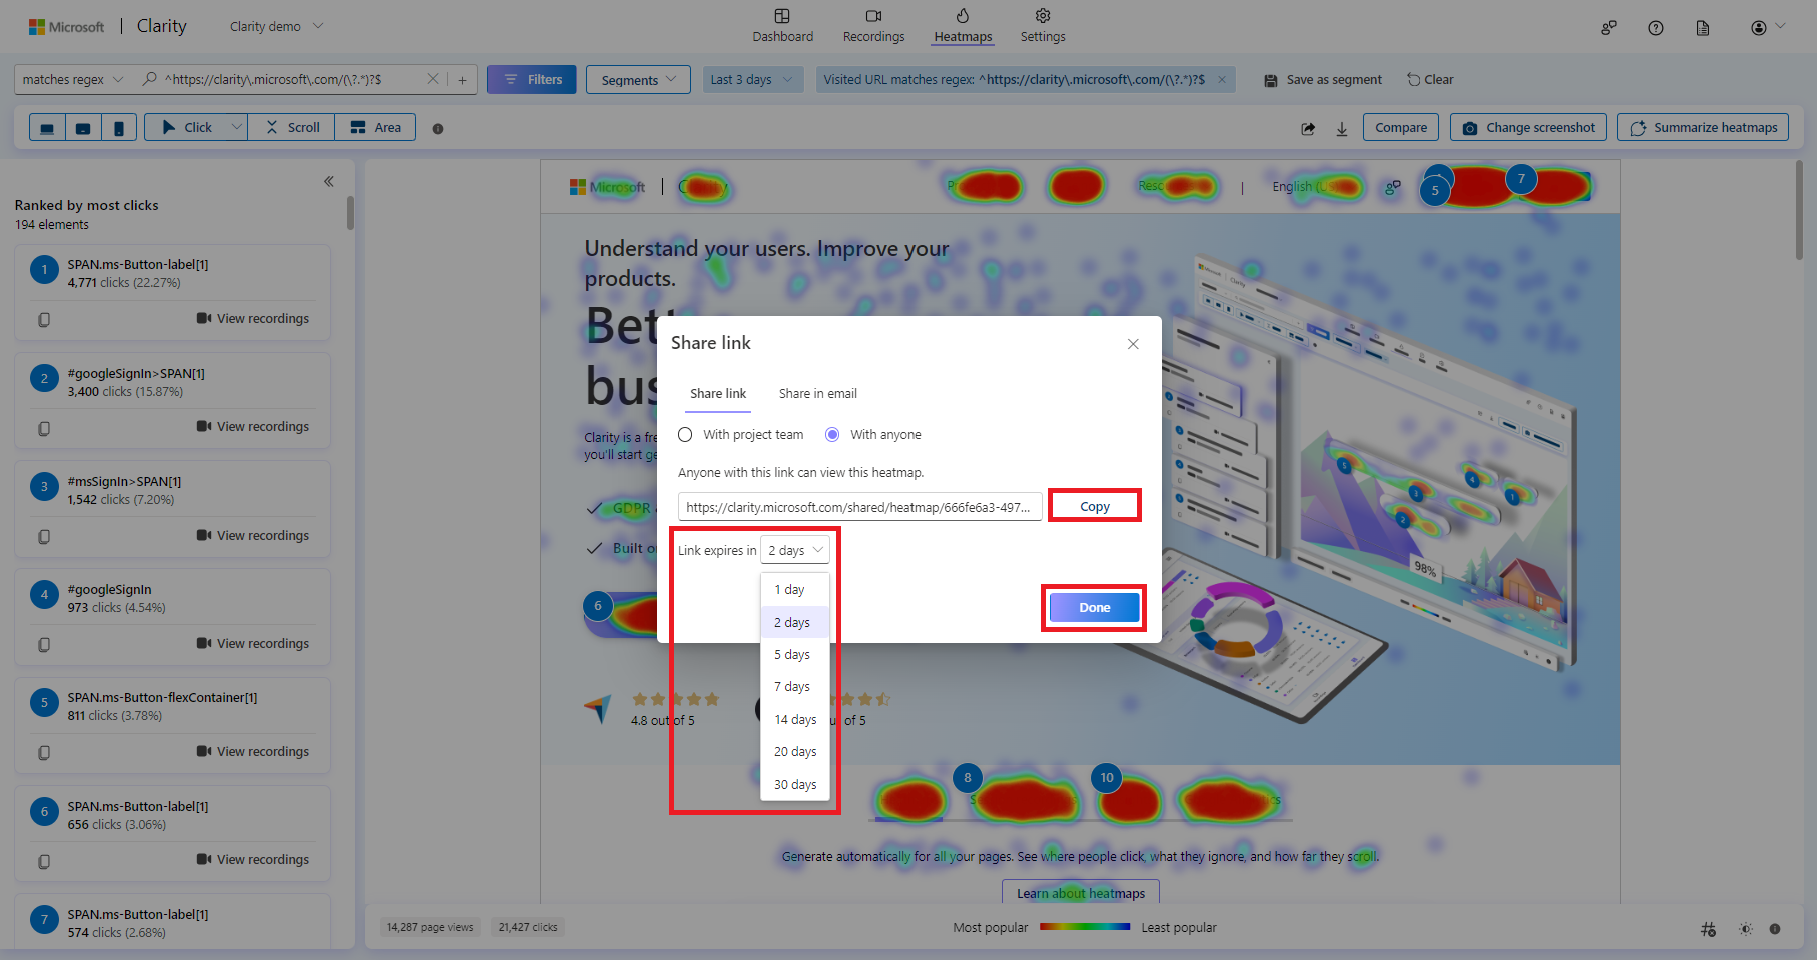Copy the shared heatmap link
1818x960 pixels.
pos(1095,506)
